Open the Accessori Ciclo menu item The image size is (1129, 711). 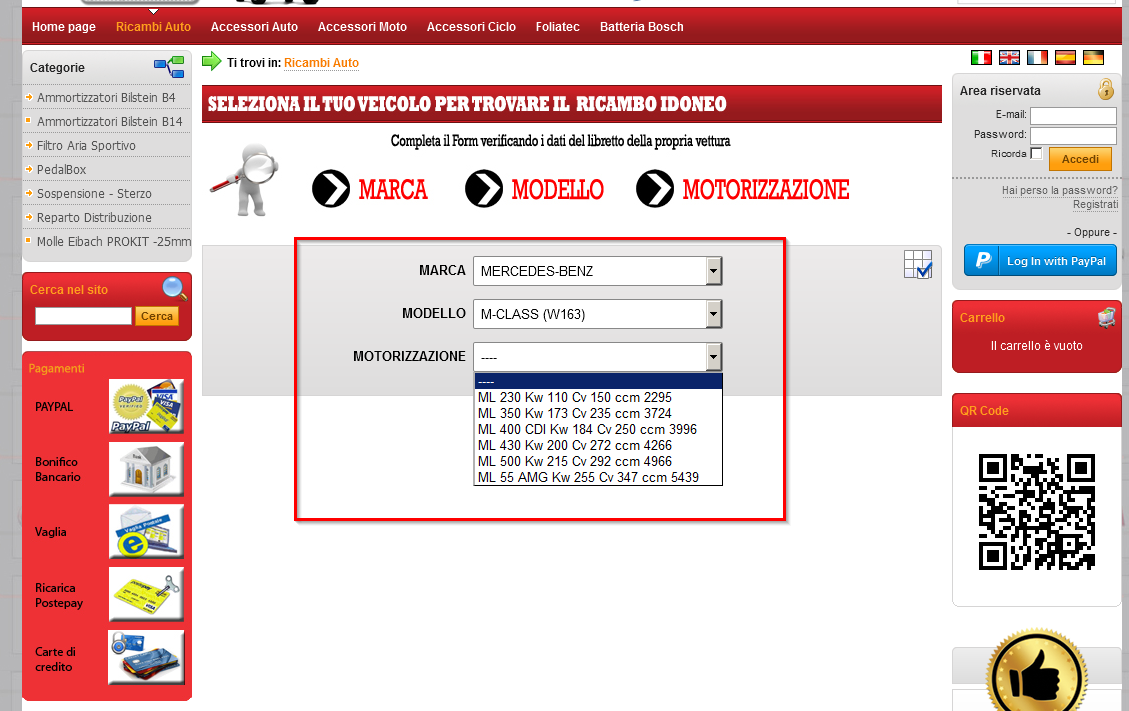point(471,27)
